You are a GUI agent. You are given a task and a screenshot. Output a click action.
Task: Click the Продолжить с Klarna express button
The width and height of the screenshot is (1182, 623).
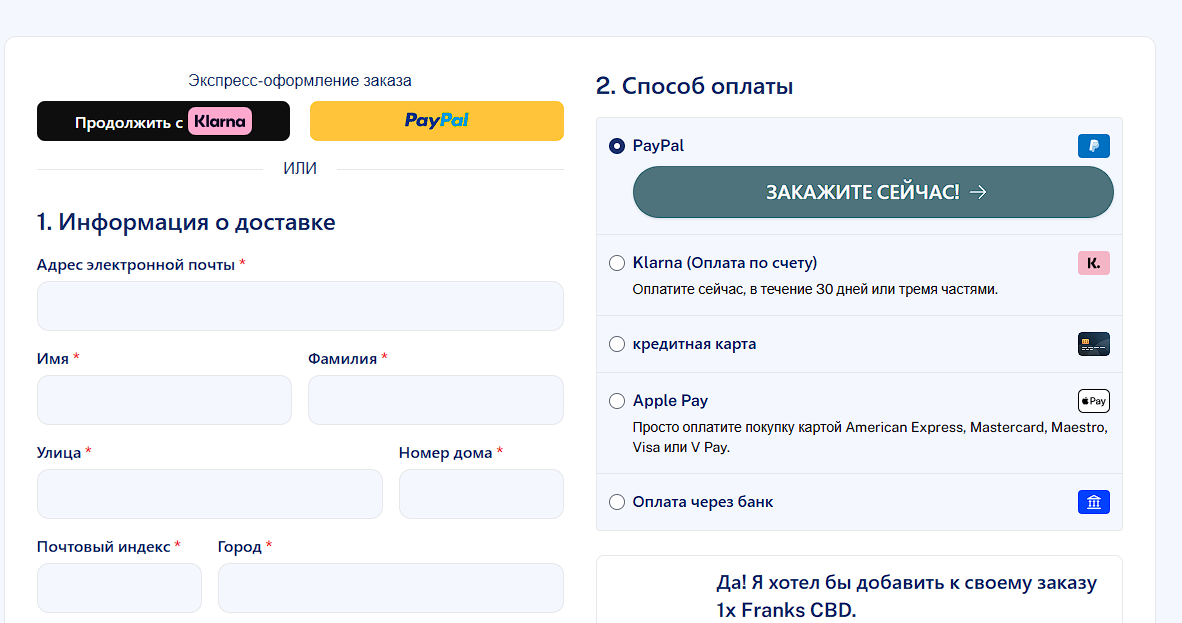pyautogui.click(x=164, y=121)
